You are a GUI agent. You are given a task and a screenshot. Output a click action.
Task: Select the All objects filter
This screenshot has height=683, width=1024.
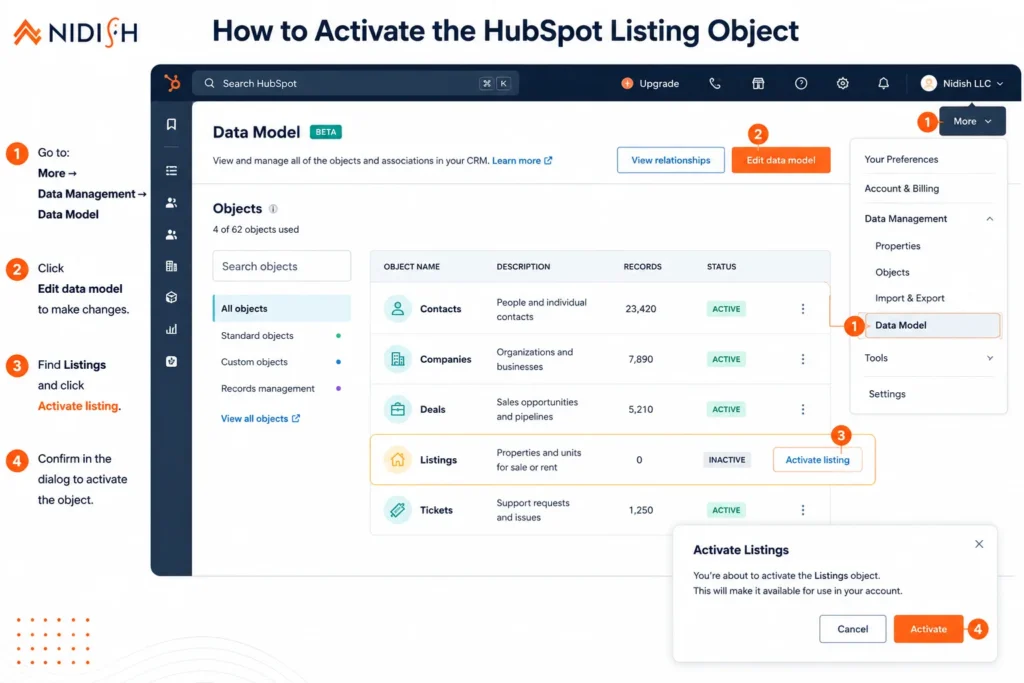pyautogui.click(x=281, y=308)
